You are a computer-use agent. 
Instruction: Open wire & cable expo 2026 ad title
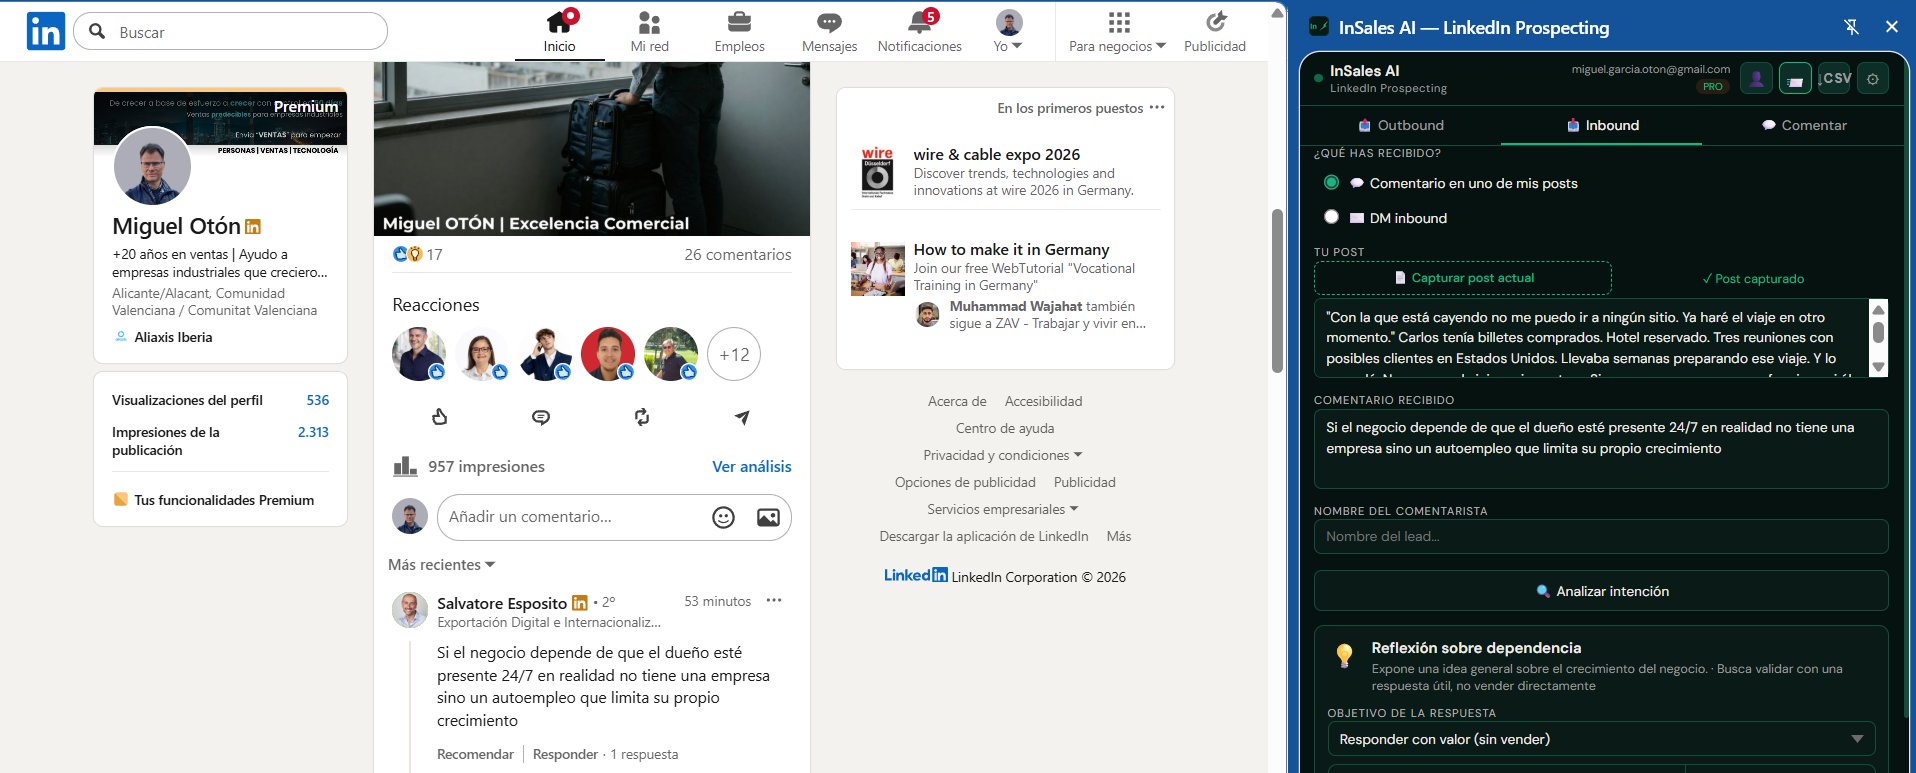[x=996, y=154]
